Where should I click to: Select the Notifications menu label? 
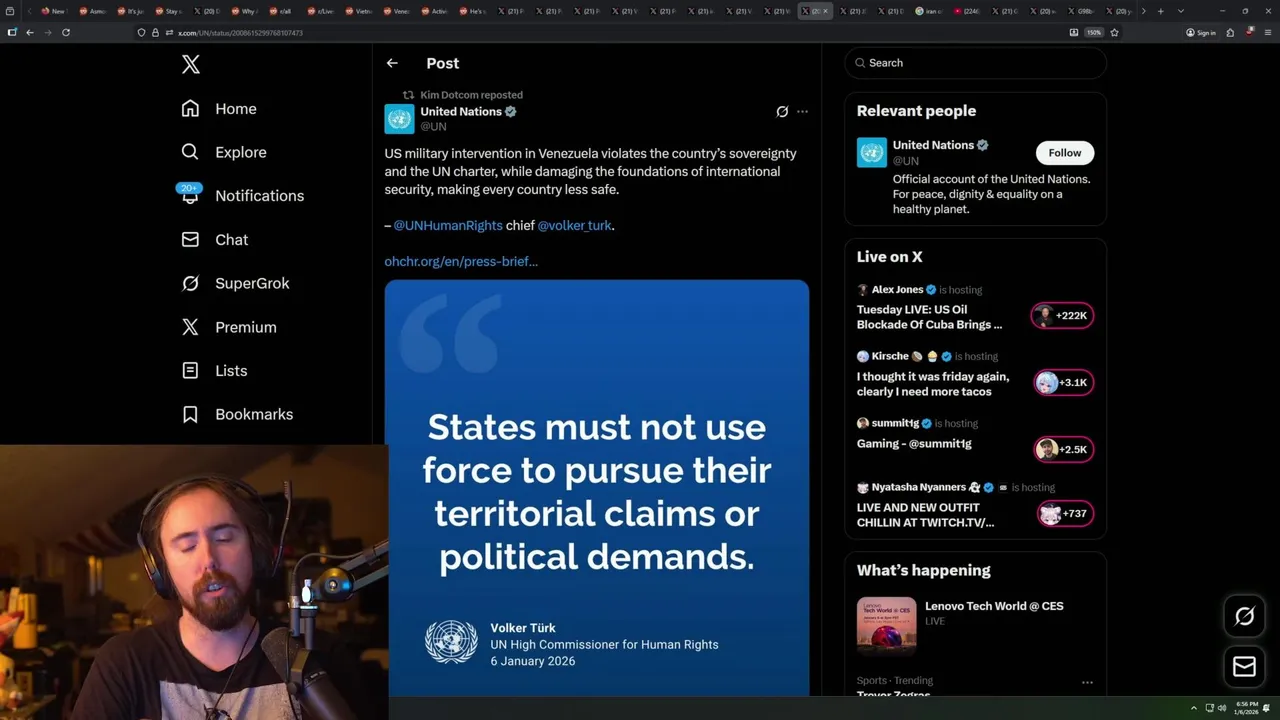[260, 196]
